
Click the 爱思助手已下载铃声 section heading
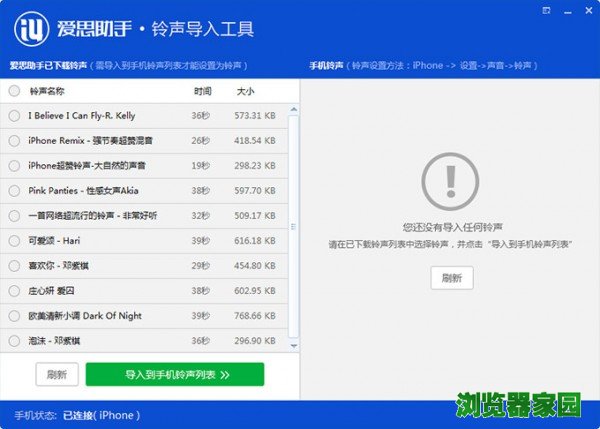click(x=49, y=65)
